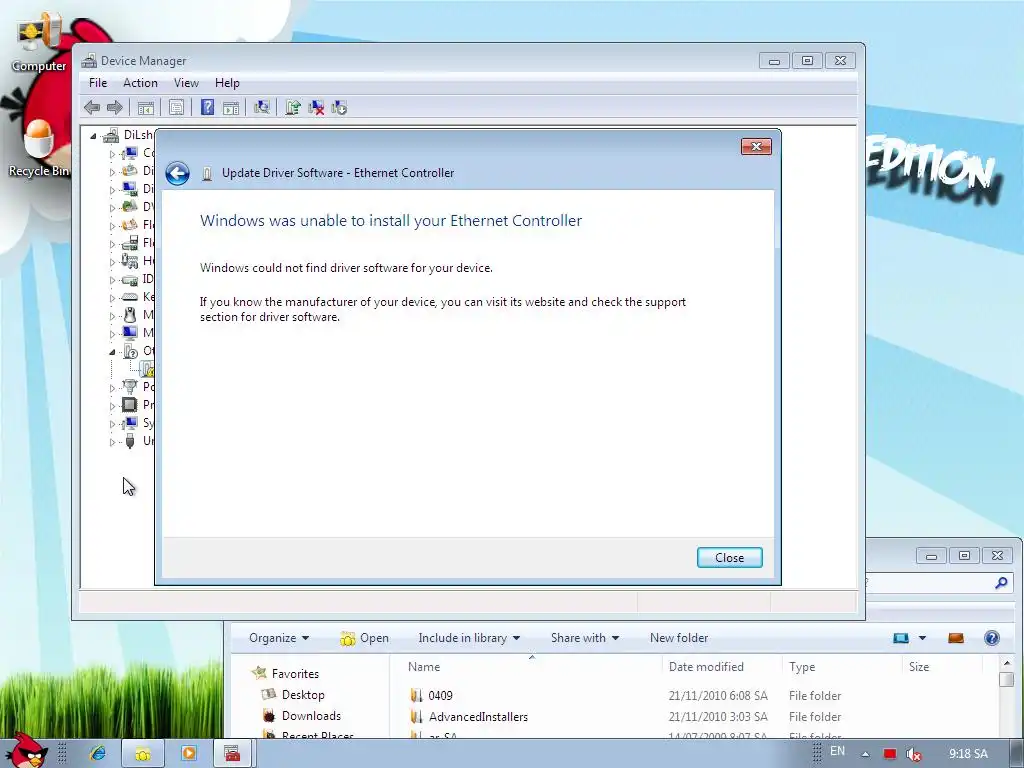
Task: Click the Explorer help question-mark icon
Action: (991, 638)
